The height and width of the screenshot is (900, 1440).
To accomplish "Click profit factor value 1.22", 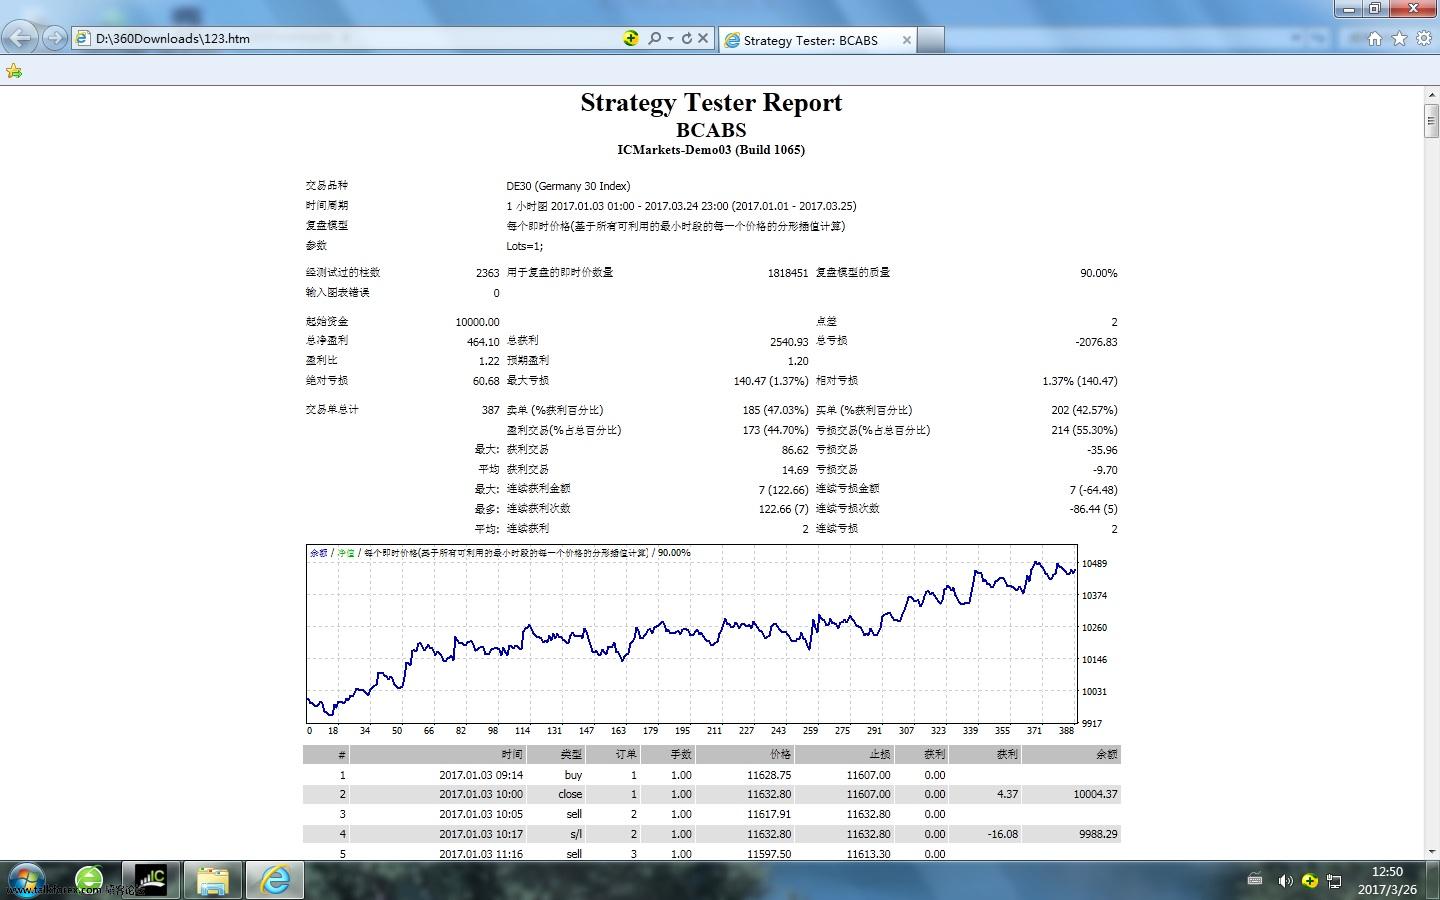I will (x=488, y=361).
